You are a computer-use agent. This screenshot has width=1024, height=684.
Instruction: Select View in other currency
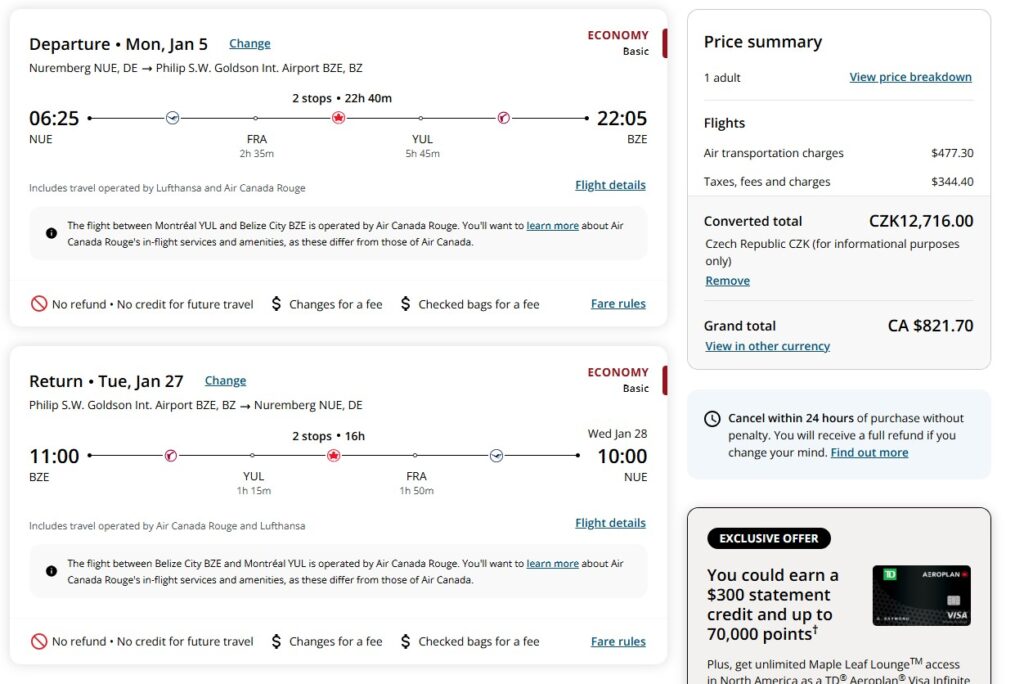pos(767,346)
